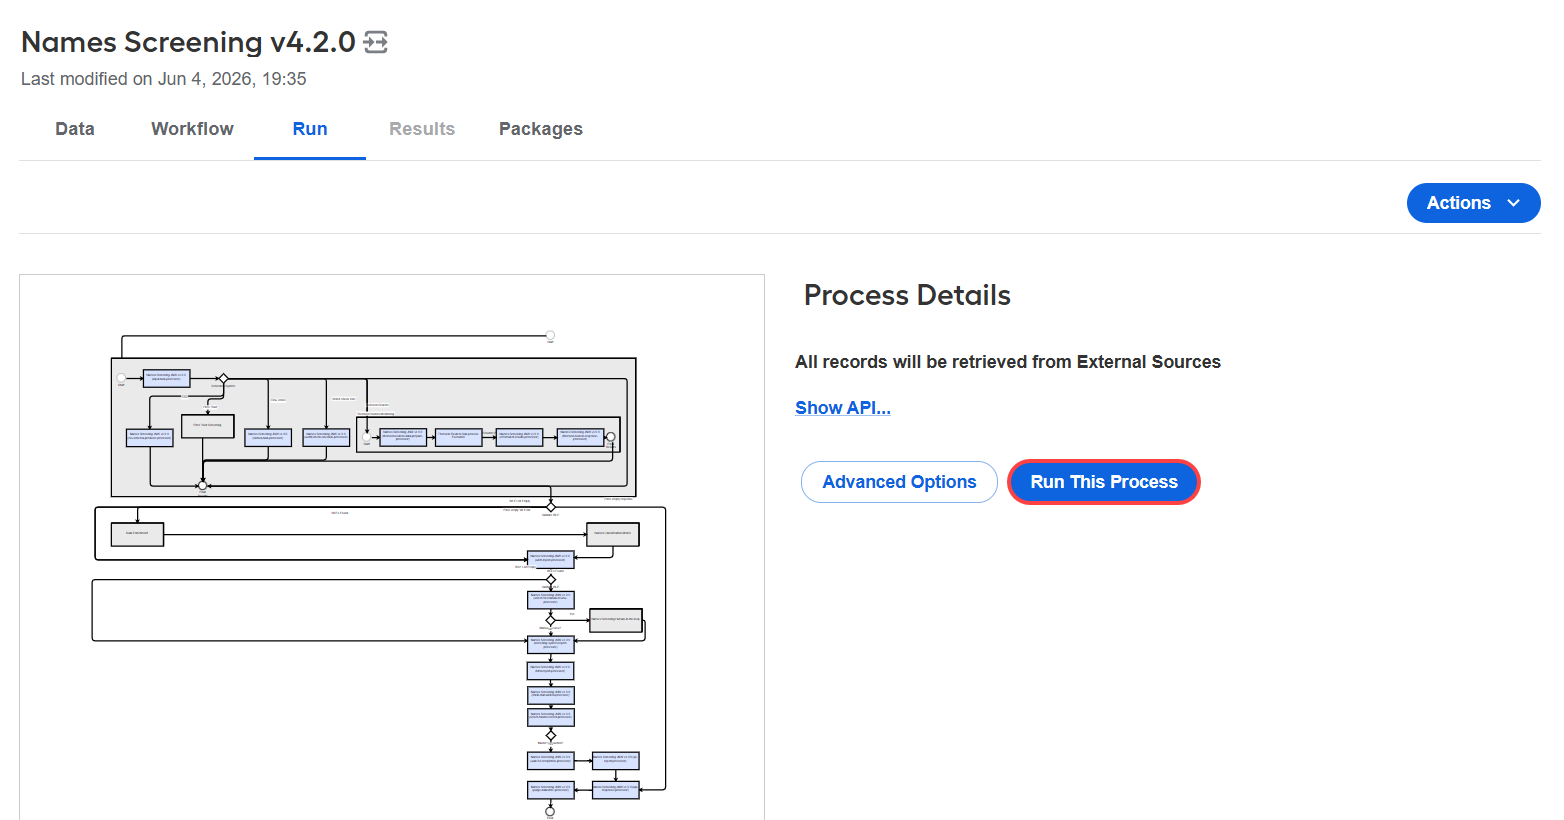Select the topmost Start event circle in the diagram

click(x=550, y=335)
